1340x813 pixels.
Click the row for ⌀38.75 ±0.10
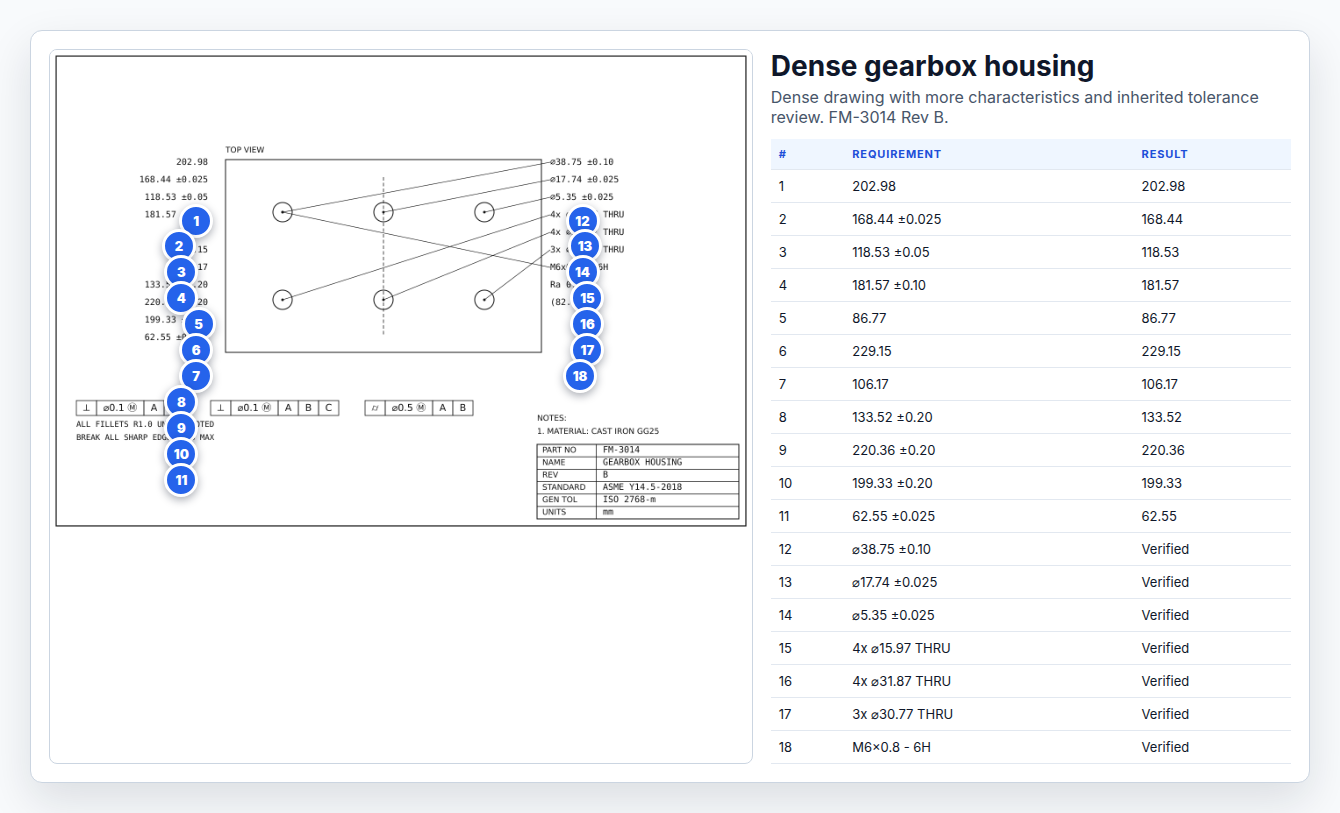tap(1030, 549)
